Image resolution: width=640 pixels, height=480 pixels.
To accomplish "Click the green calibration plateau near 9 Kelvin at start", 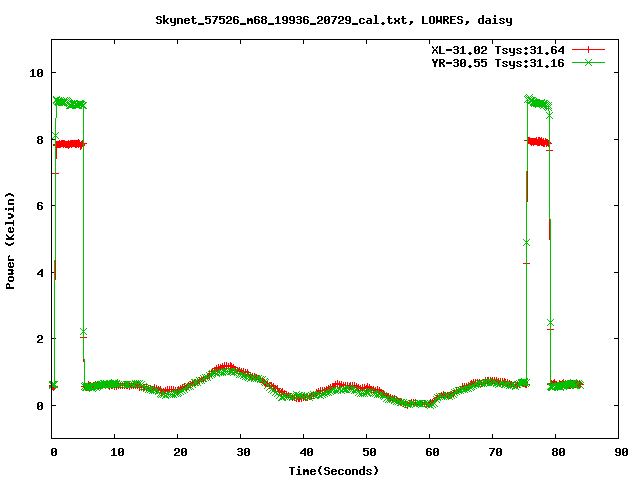I will click(69, 103).
